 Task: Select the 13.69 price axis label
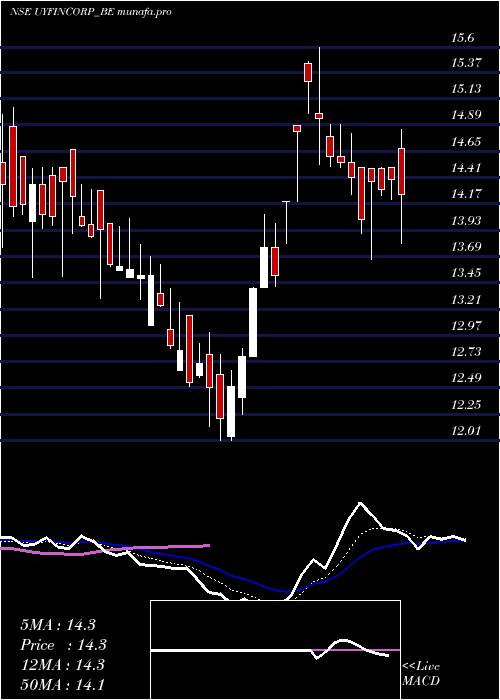(x=466, y=247)
